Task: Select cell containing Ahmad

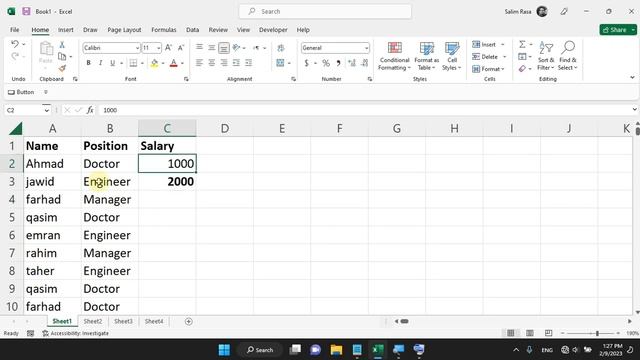Action: [53, 164]
